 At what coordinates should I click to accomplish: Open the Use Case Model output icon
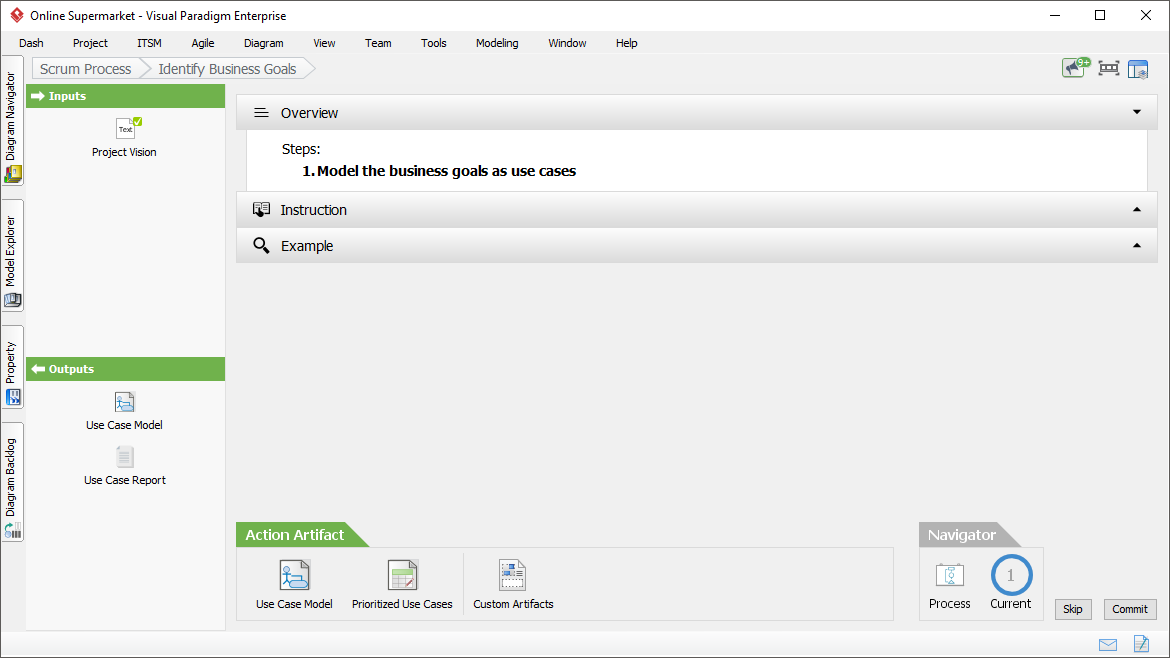click(125, 402)
